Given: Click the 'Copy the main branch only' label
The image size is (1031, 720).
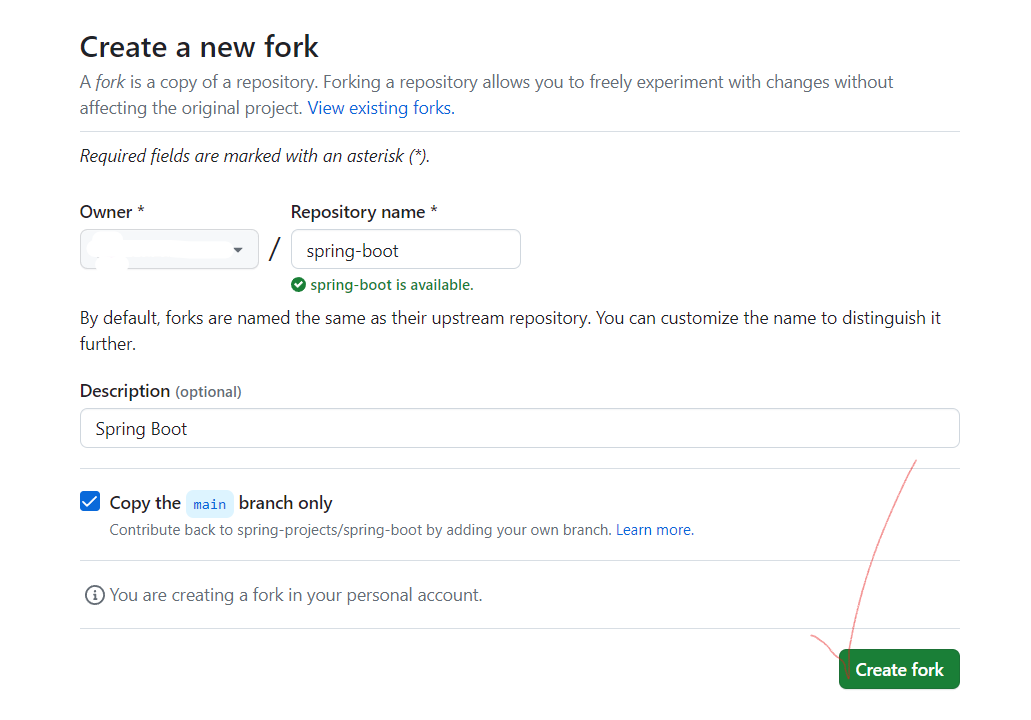Looking at the screenshot, I should pyautogui.click(x=221, y=503).
